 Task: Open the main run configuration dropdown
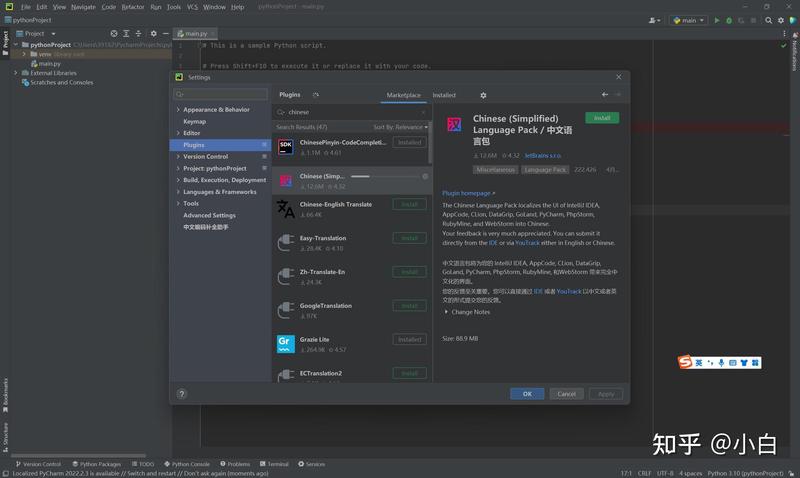pos(689,20)
